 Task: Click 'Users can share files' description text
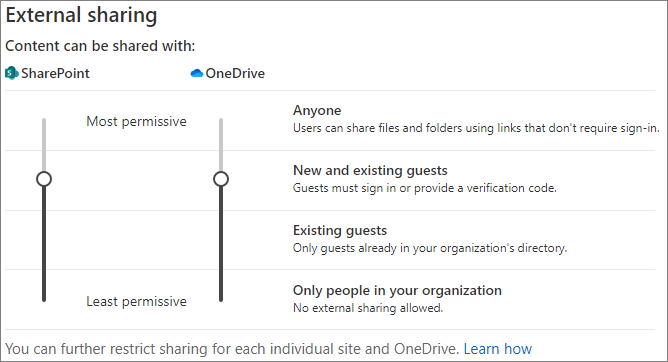(x=476, y=128)
